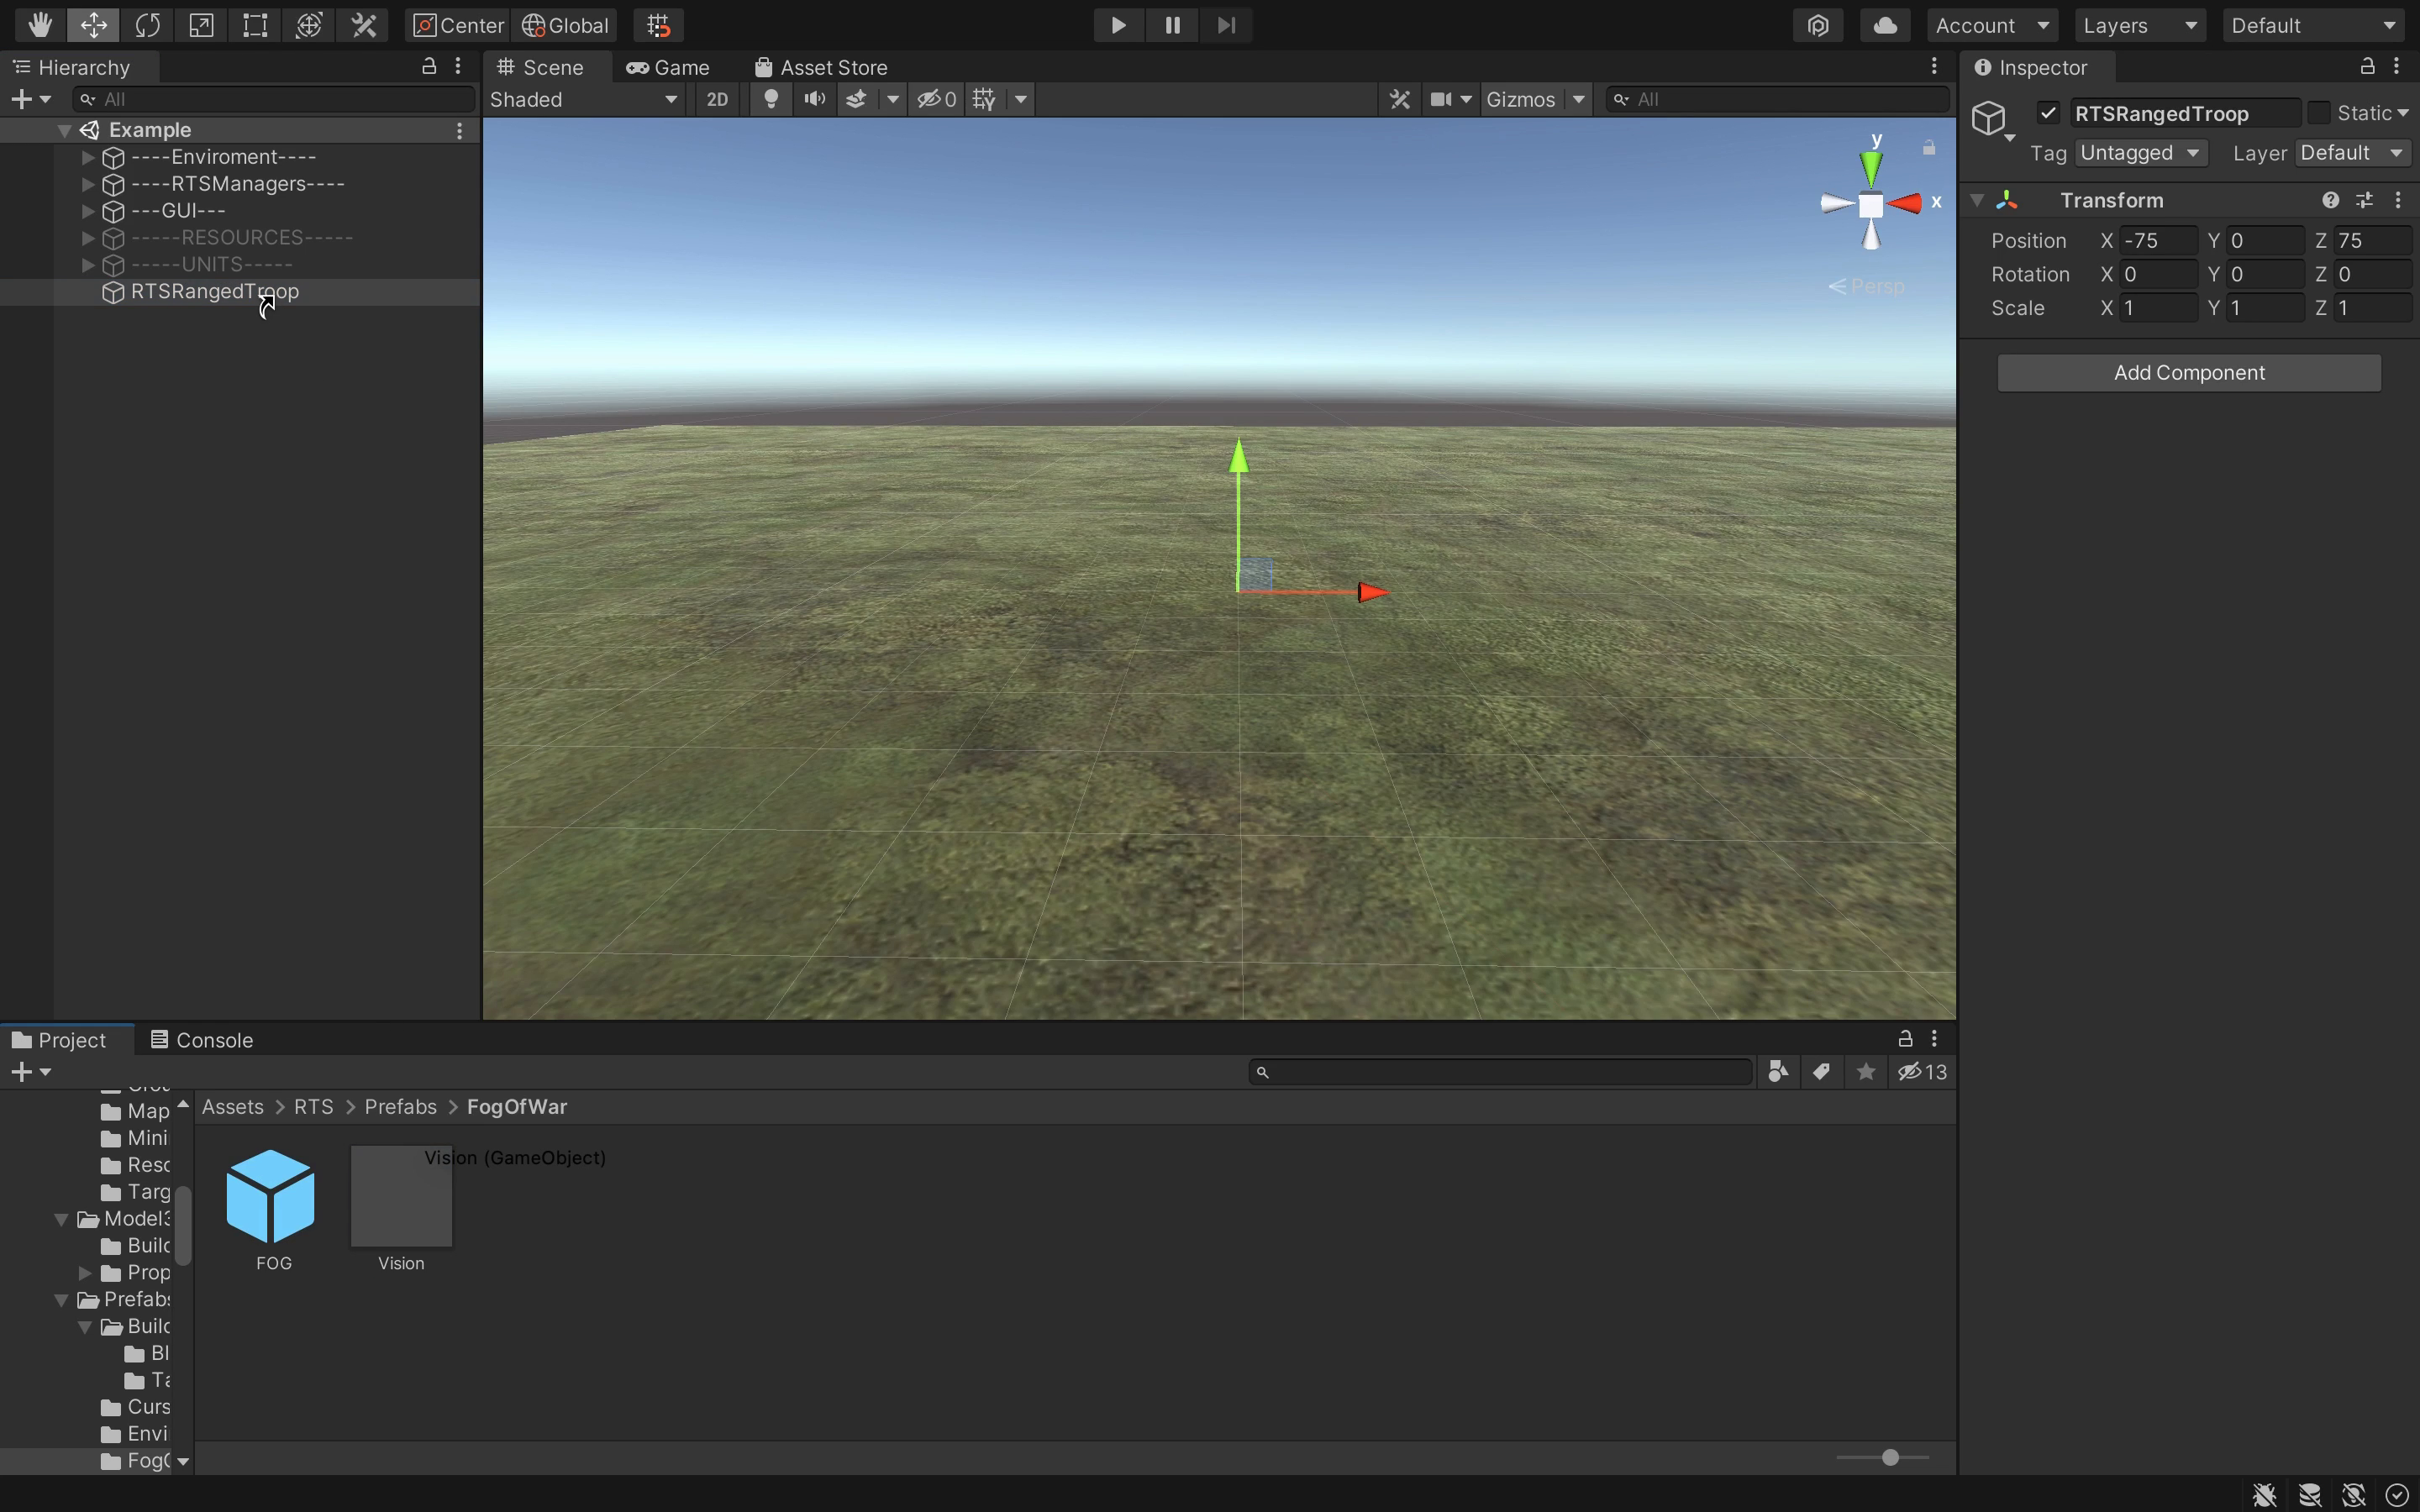Screen dimensions: 2420x1512
Task: Open Transform preset selector
Action: point(2364,200)
